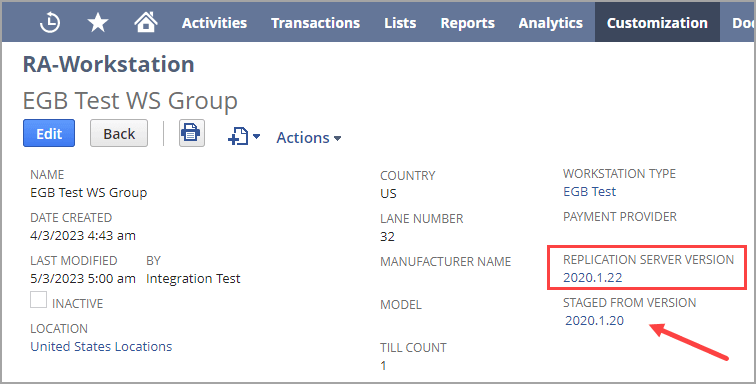The height and width of the screenshot is (384, 756).
Task: Open the Activities menu
Action: click(x=214, y=23)
